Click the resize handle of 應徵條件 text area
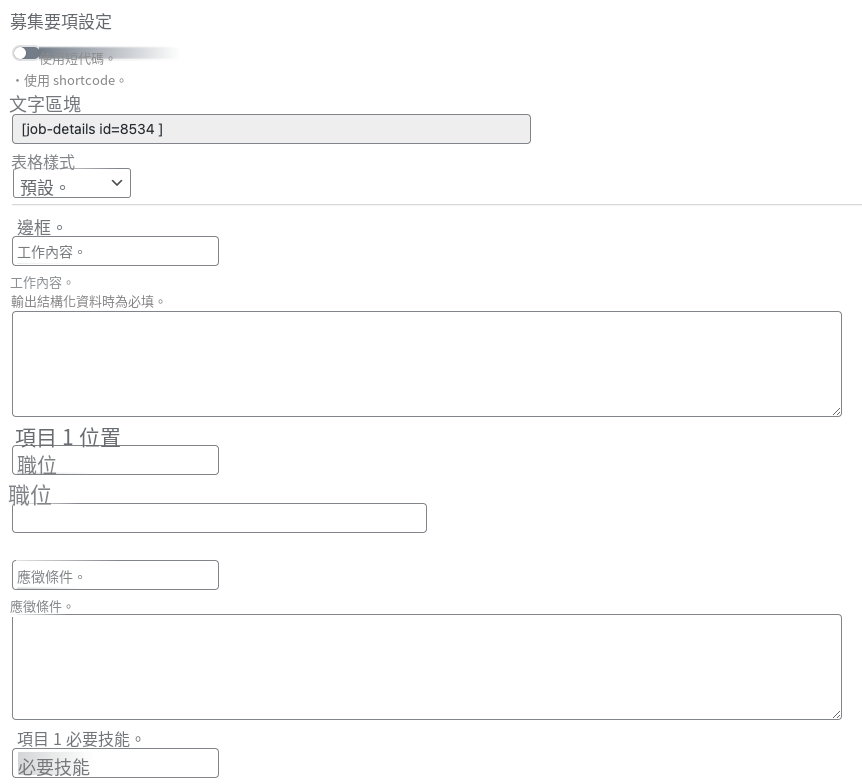862x784 pixels. click(x=836, y=714)
